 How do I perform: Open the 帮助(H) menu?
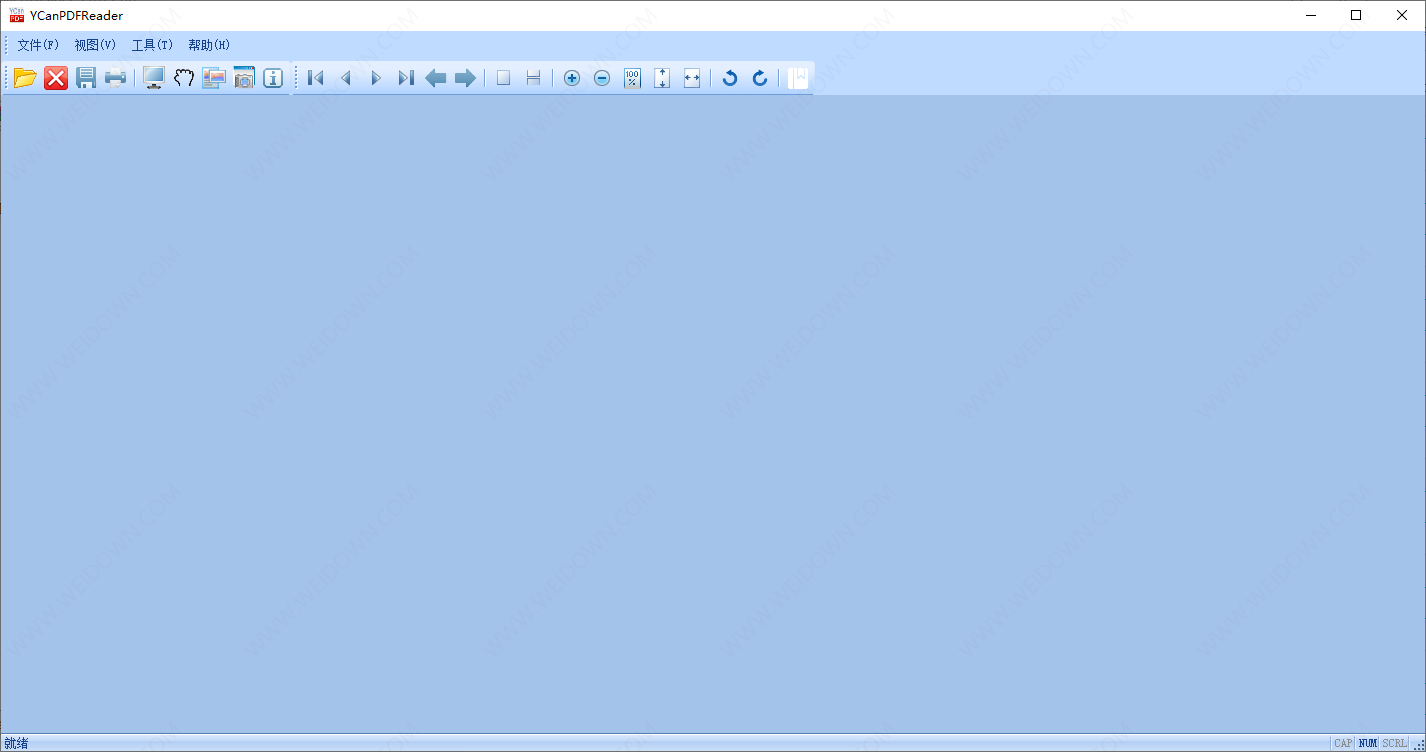[209, 45]
